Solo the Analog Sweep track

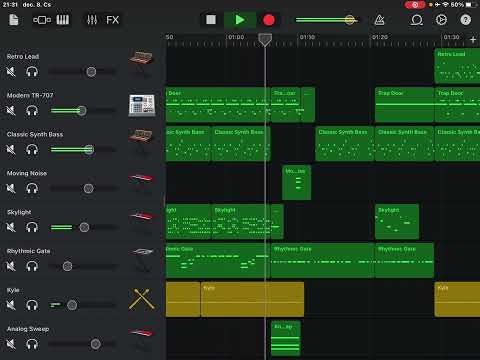[32, 344]
